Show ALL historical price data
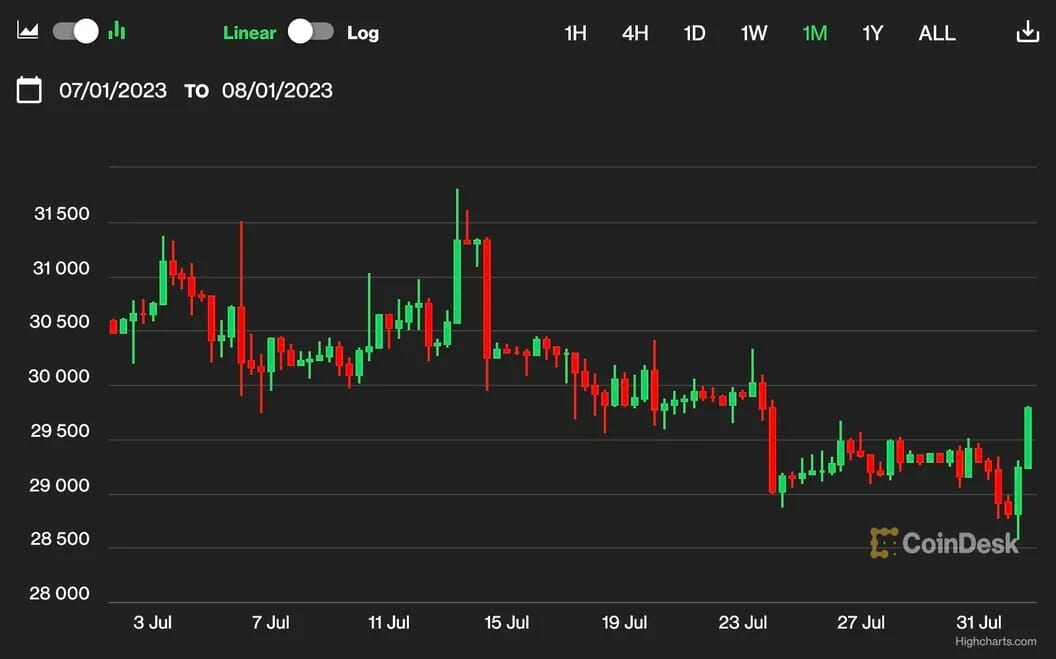This screenshot has height=659, width=1056. 937,33
